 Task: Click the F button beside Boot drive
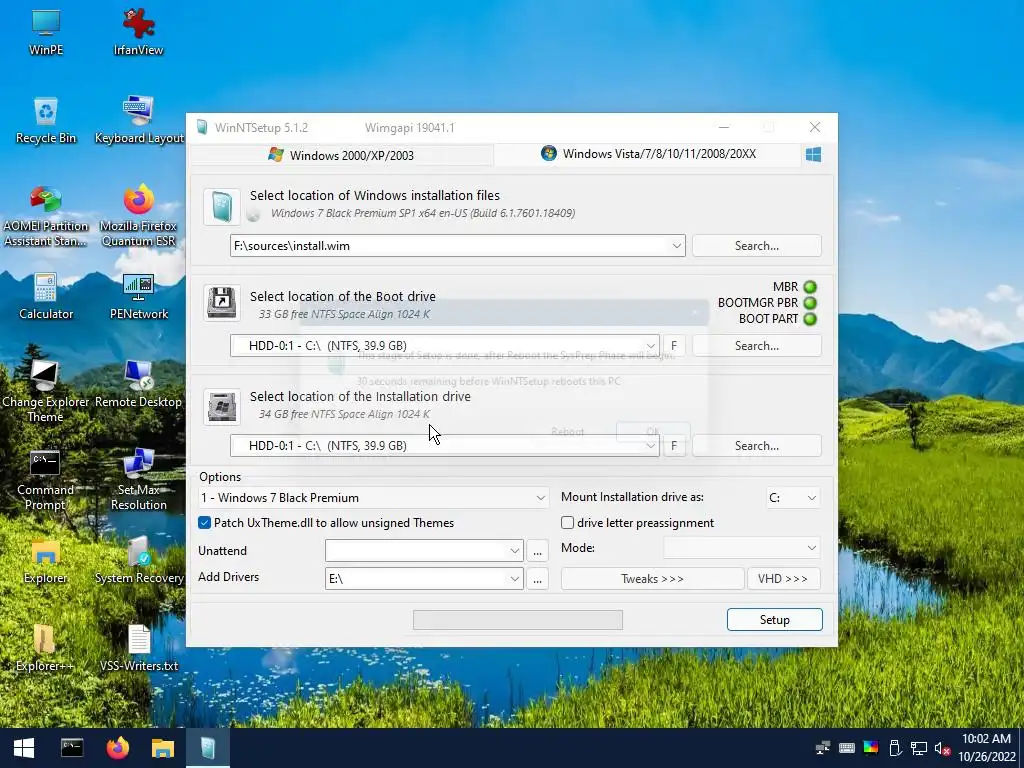674,345
